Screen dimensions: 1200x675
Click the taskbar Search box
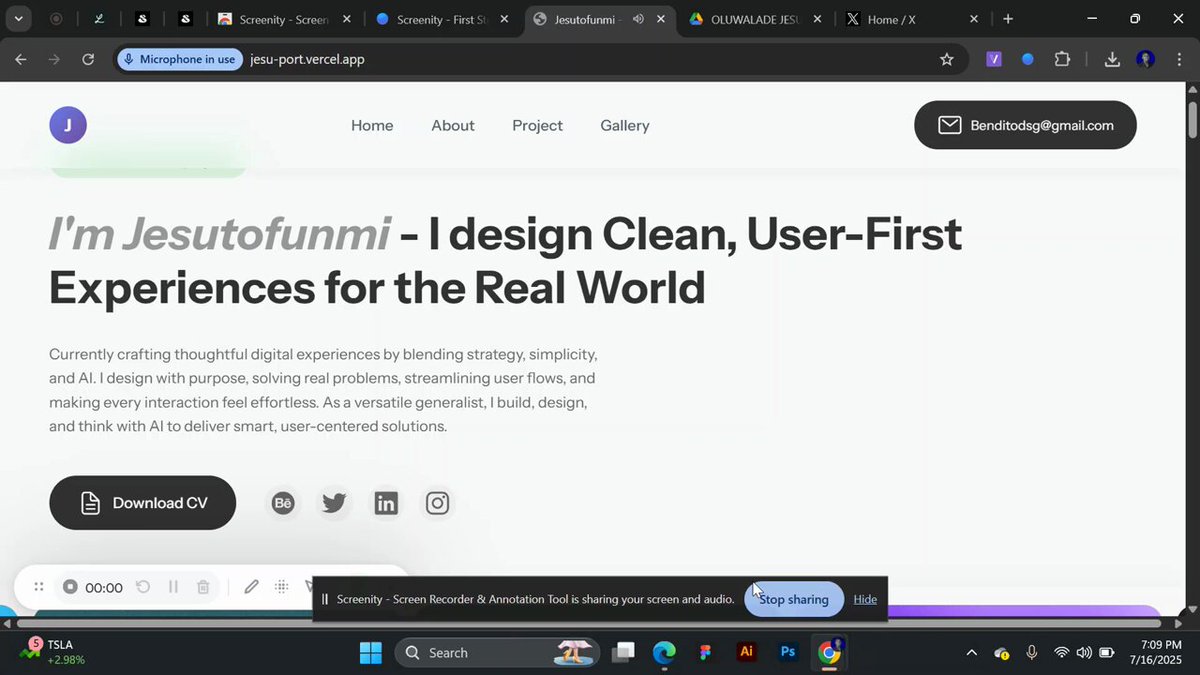(x=496, y=652)
